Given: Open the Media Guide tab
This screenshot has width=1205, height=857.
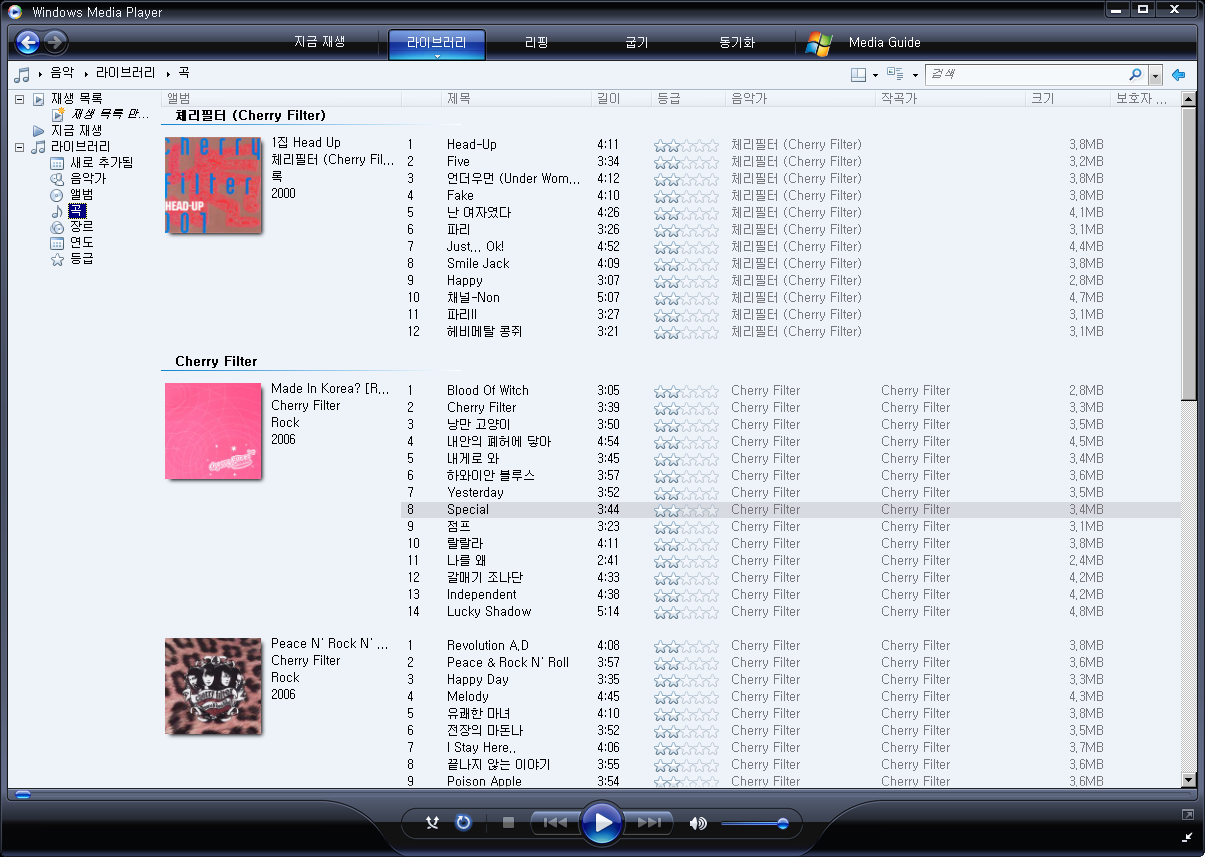Looking at the screenshot, I should tap(884, 43).
